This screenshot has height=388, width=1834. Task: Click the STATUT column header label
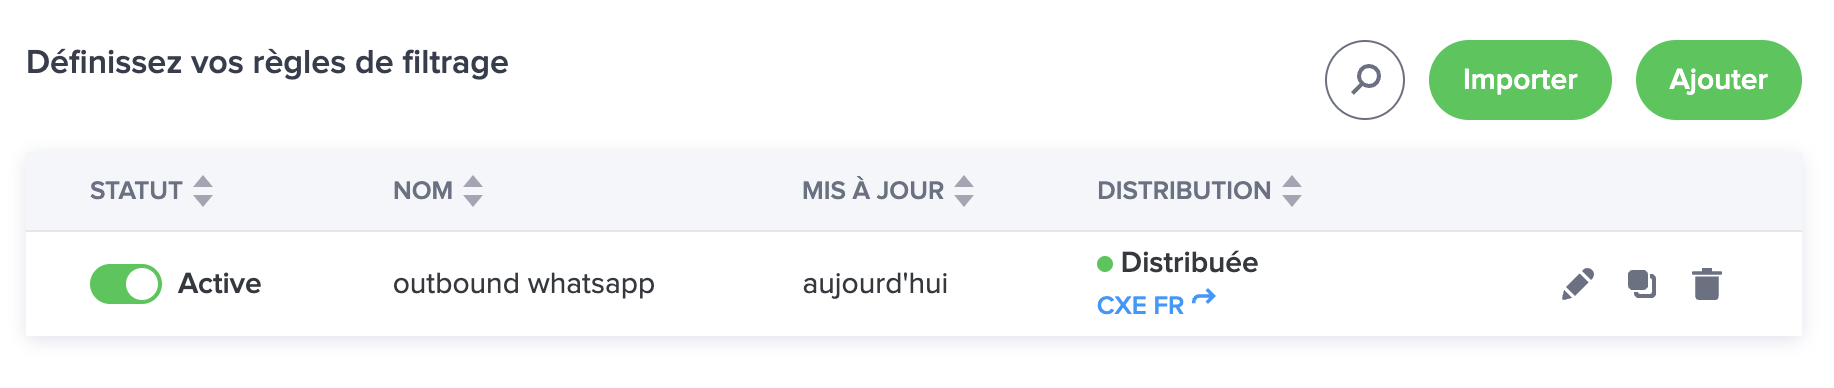click(x=136, y=191)
